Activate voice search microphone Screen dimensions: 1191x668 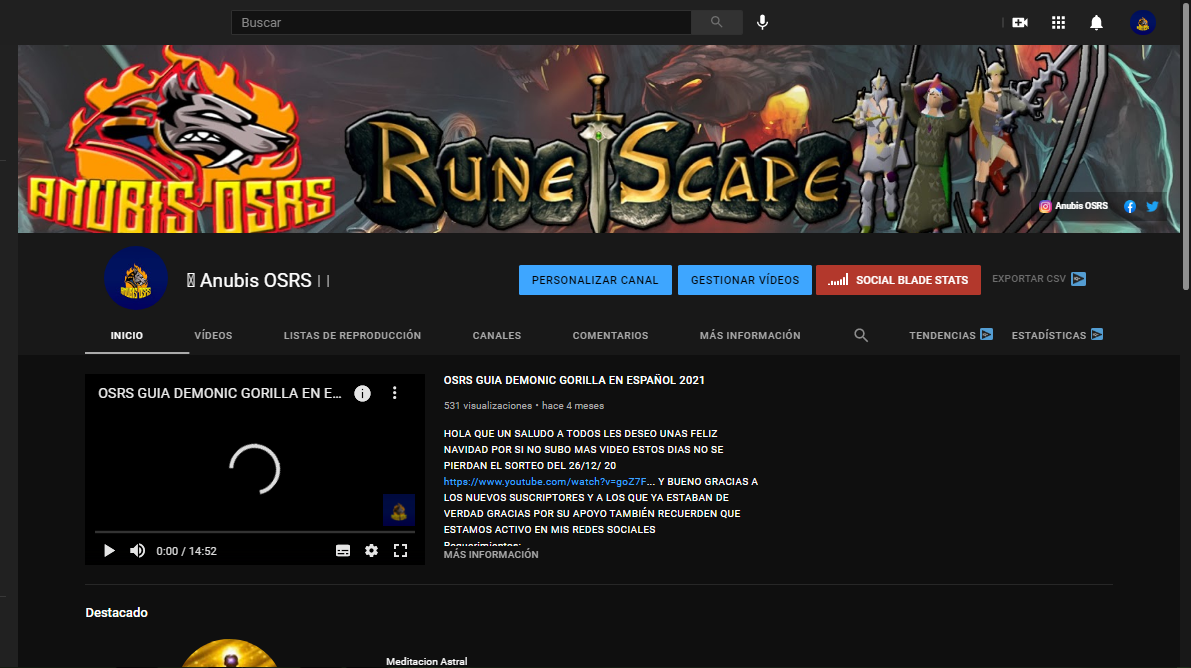coord(762,22)
